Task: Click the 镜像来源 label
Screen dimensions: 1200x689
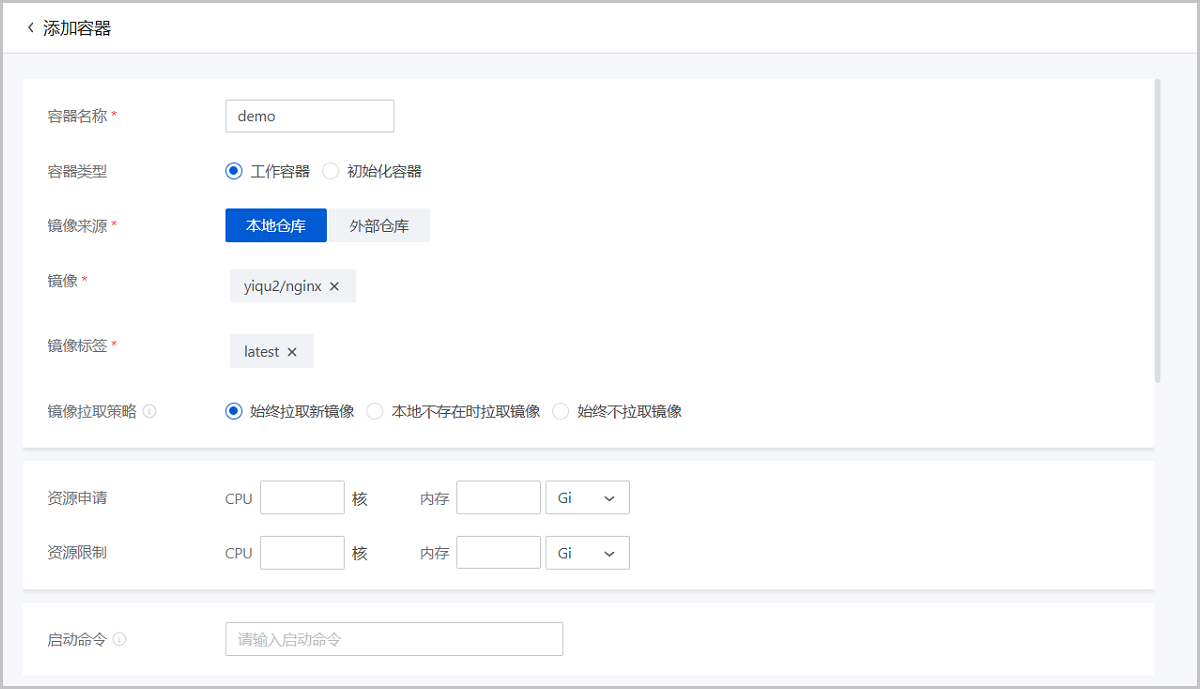Action: pos(77,226)
